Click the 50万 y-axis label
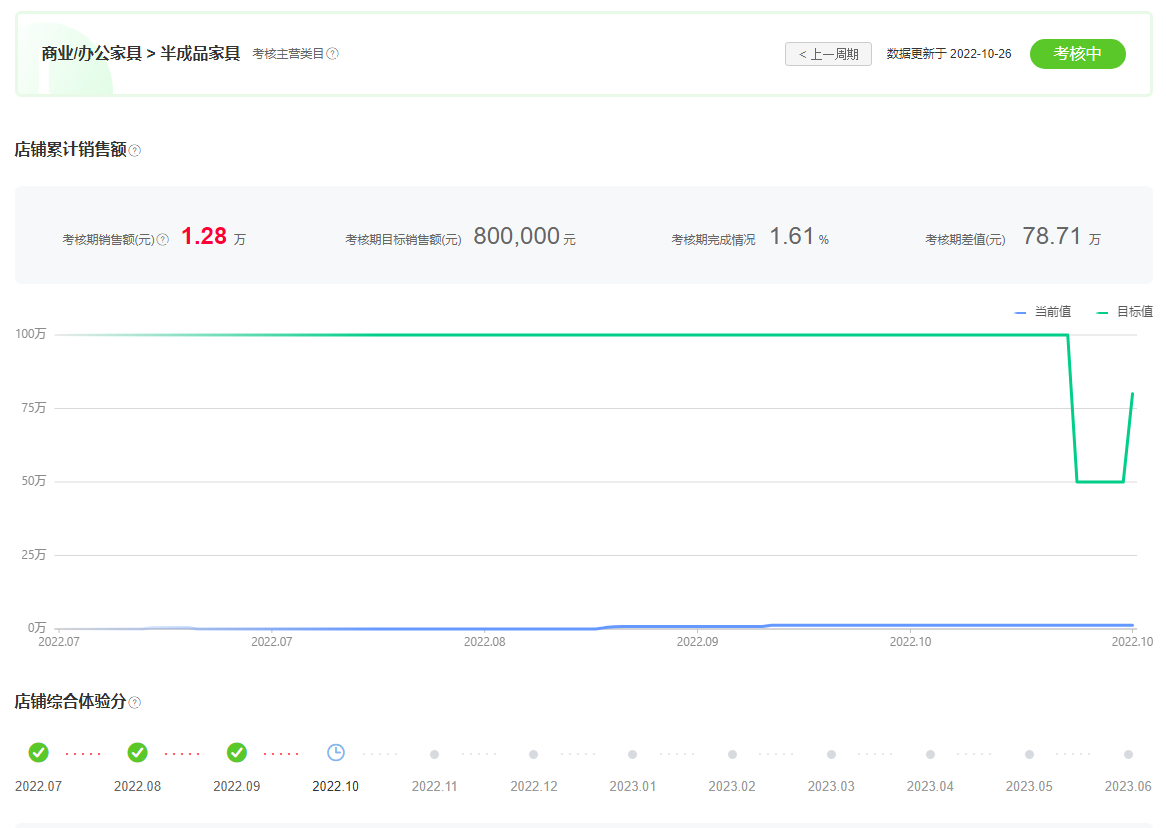1166x828 pixels. coord(33,481)
